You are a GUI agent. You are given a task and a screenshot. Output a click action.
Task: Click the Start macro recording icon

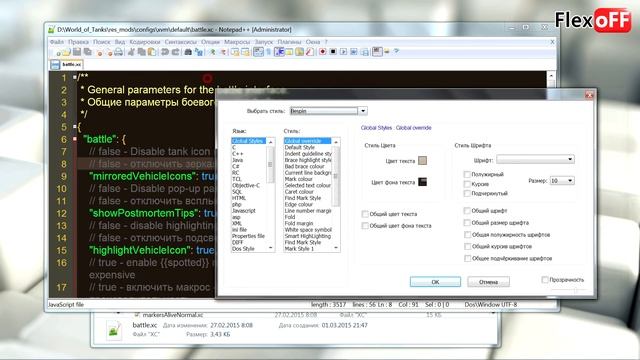323,52
